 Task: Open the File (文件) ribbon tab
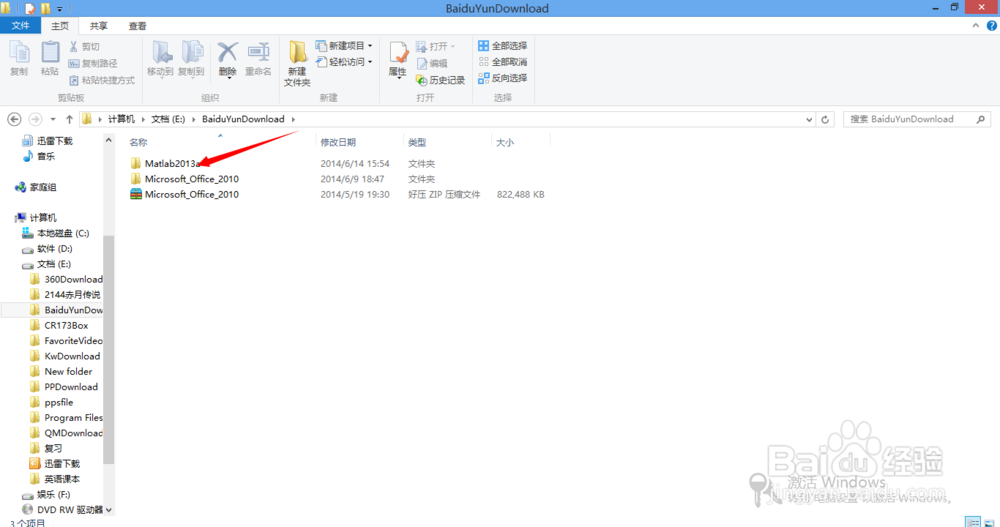pyautogui.click(x=20, y=26)
